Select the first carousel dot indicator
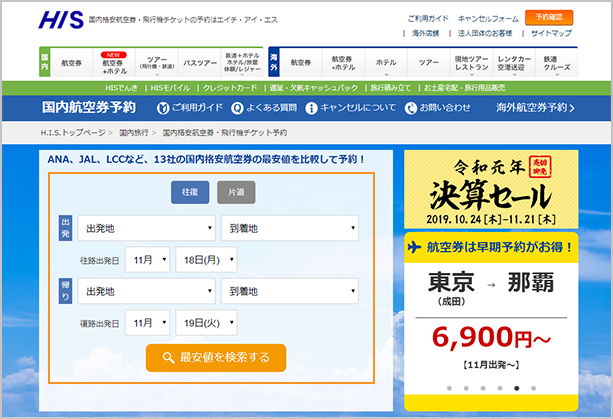Viewport: 613px width, 419px height. tap(448, 387)
